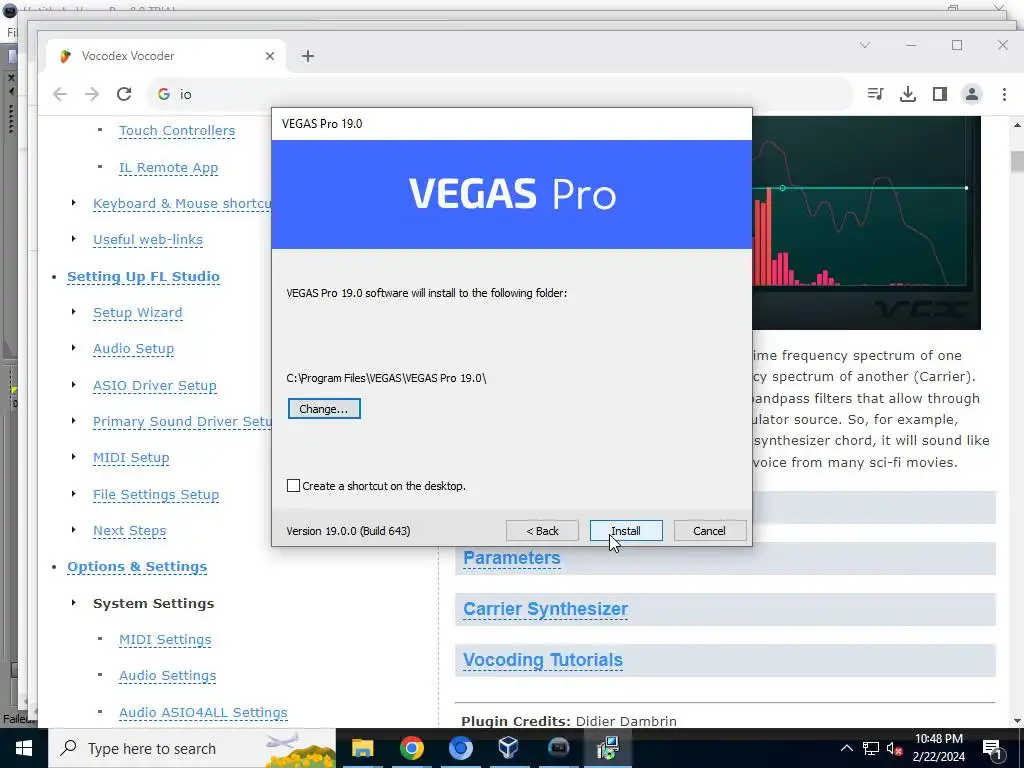Open the Audio Settings link

[x=168, y=676]
